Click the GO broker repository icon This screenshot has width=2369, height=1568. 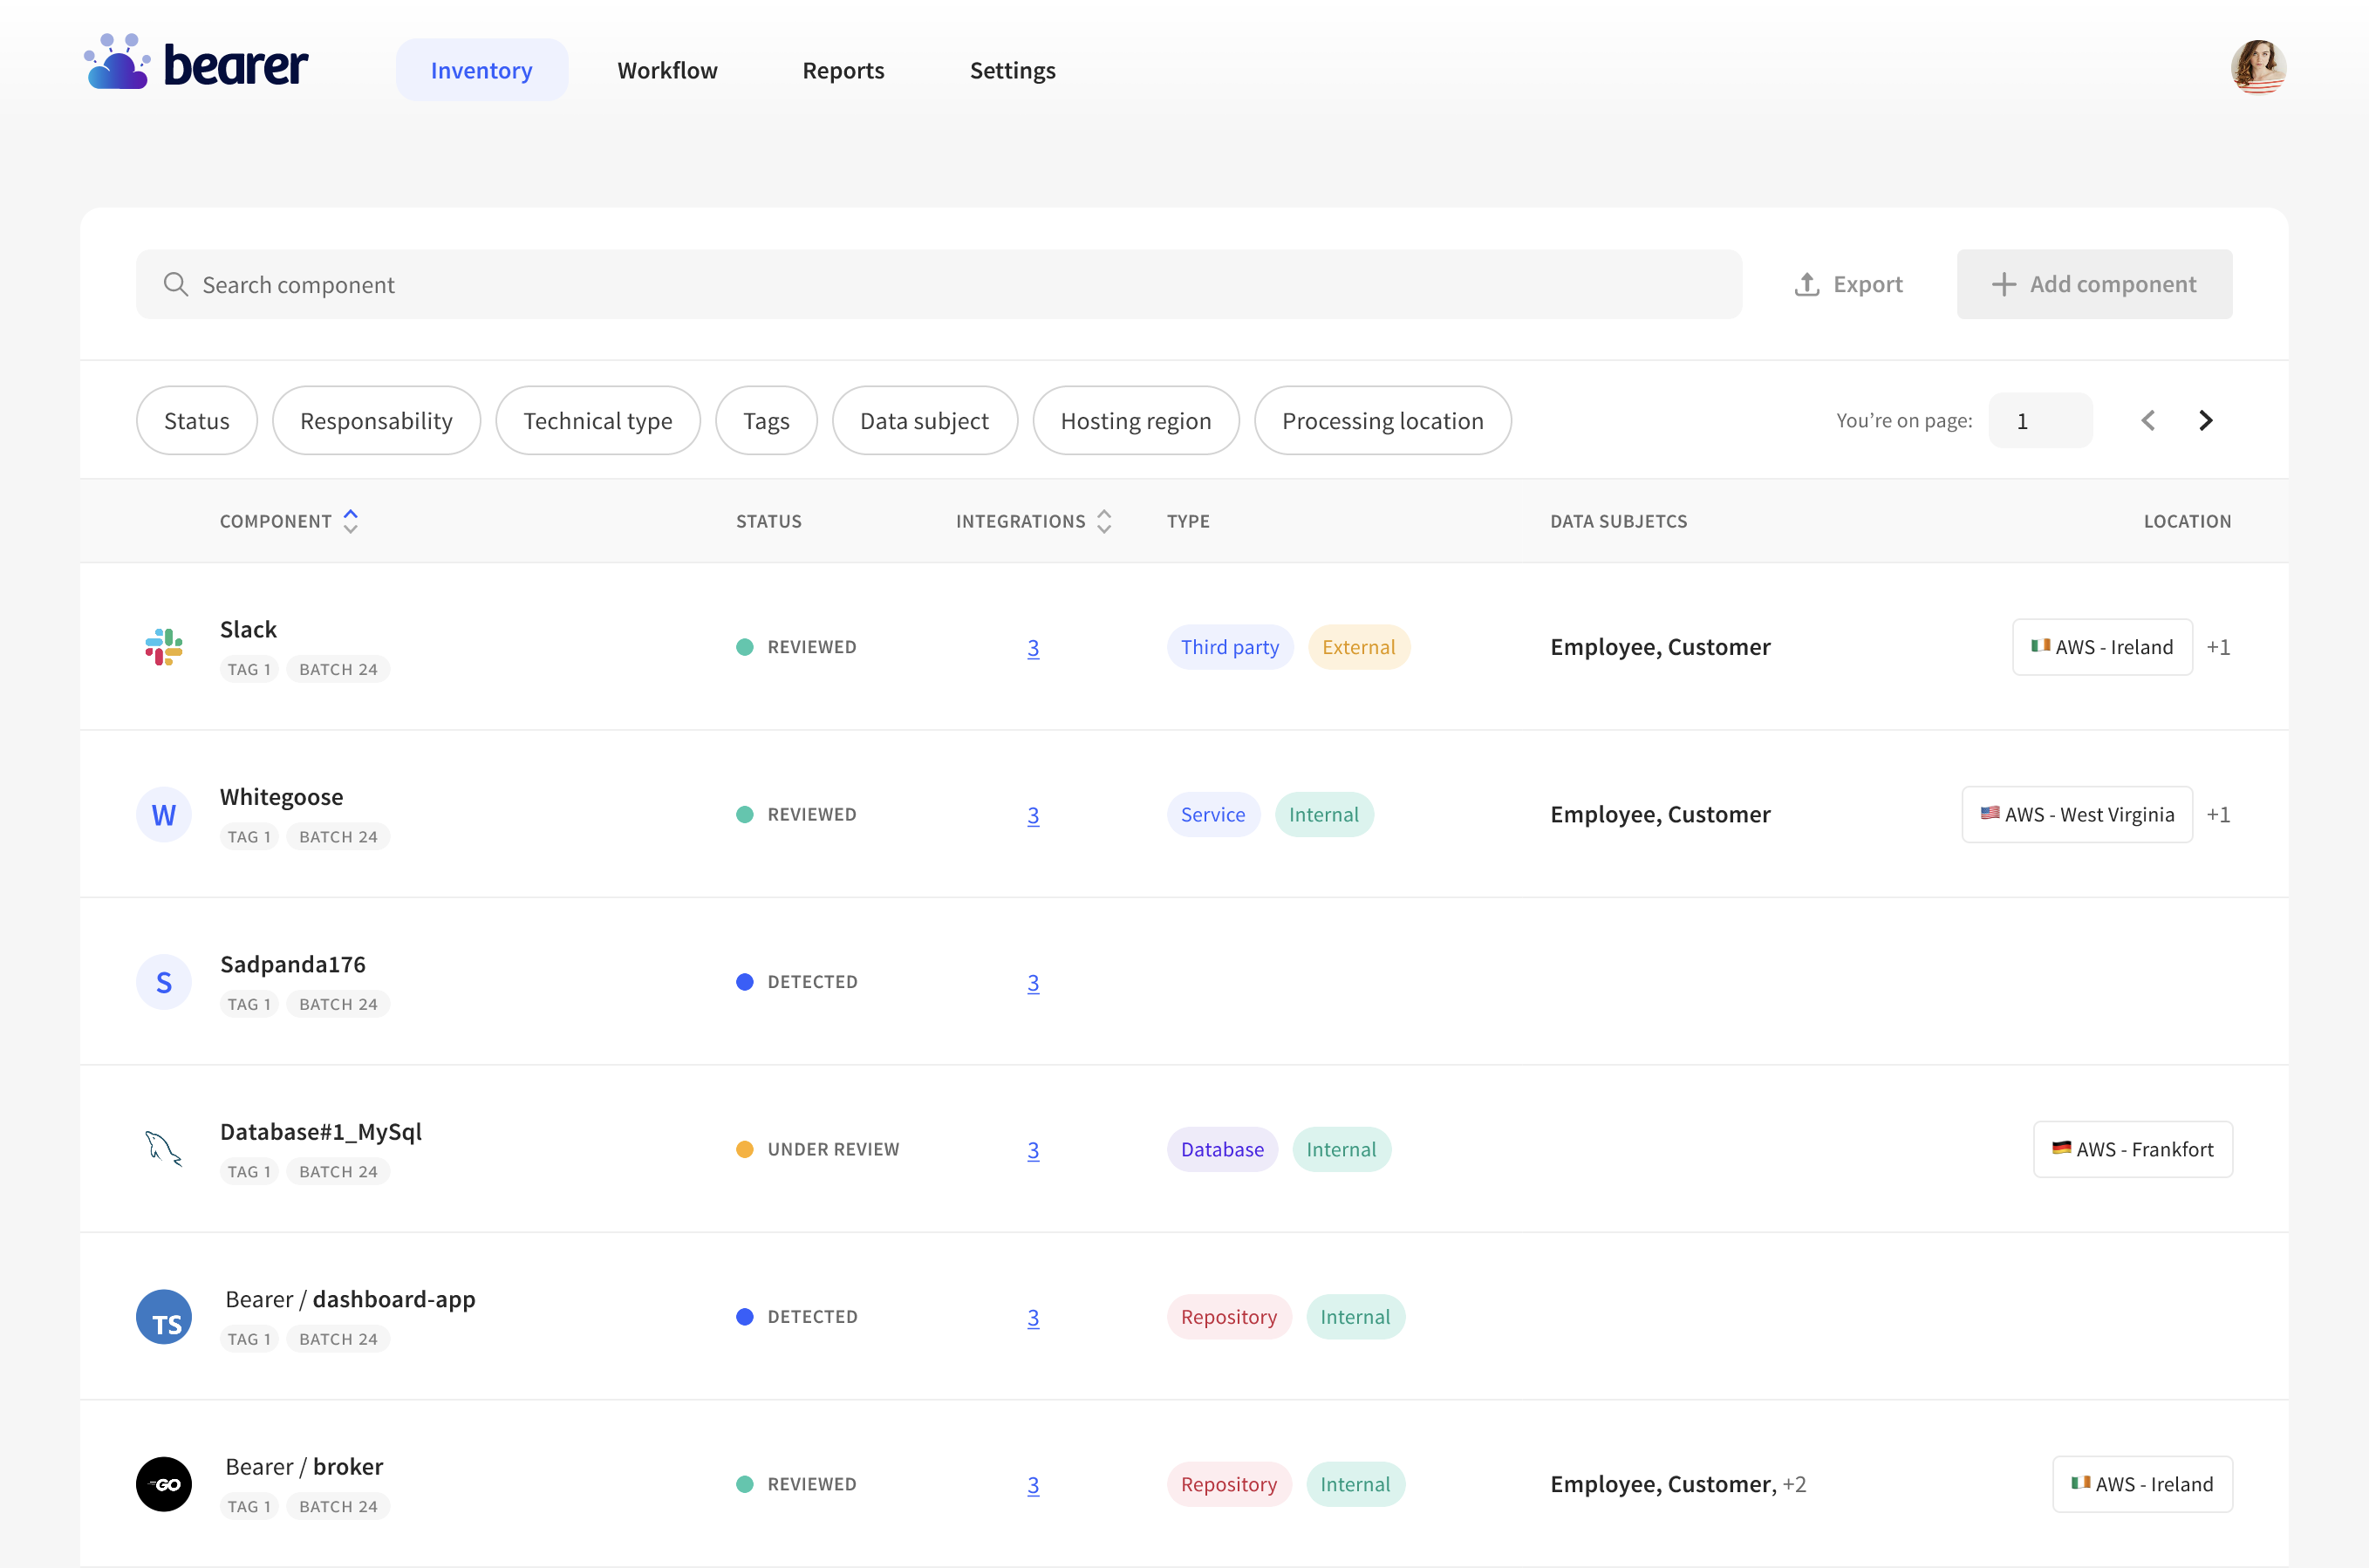point(164,1484)
